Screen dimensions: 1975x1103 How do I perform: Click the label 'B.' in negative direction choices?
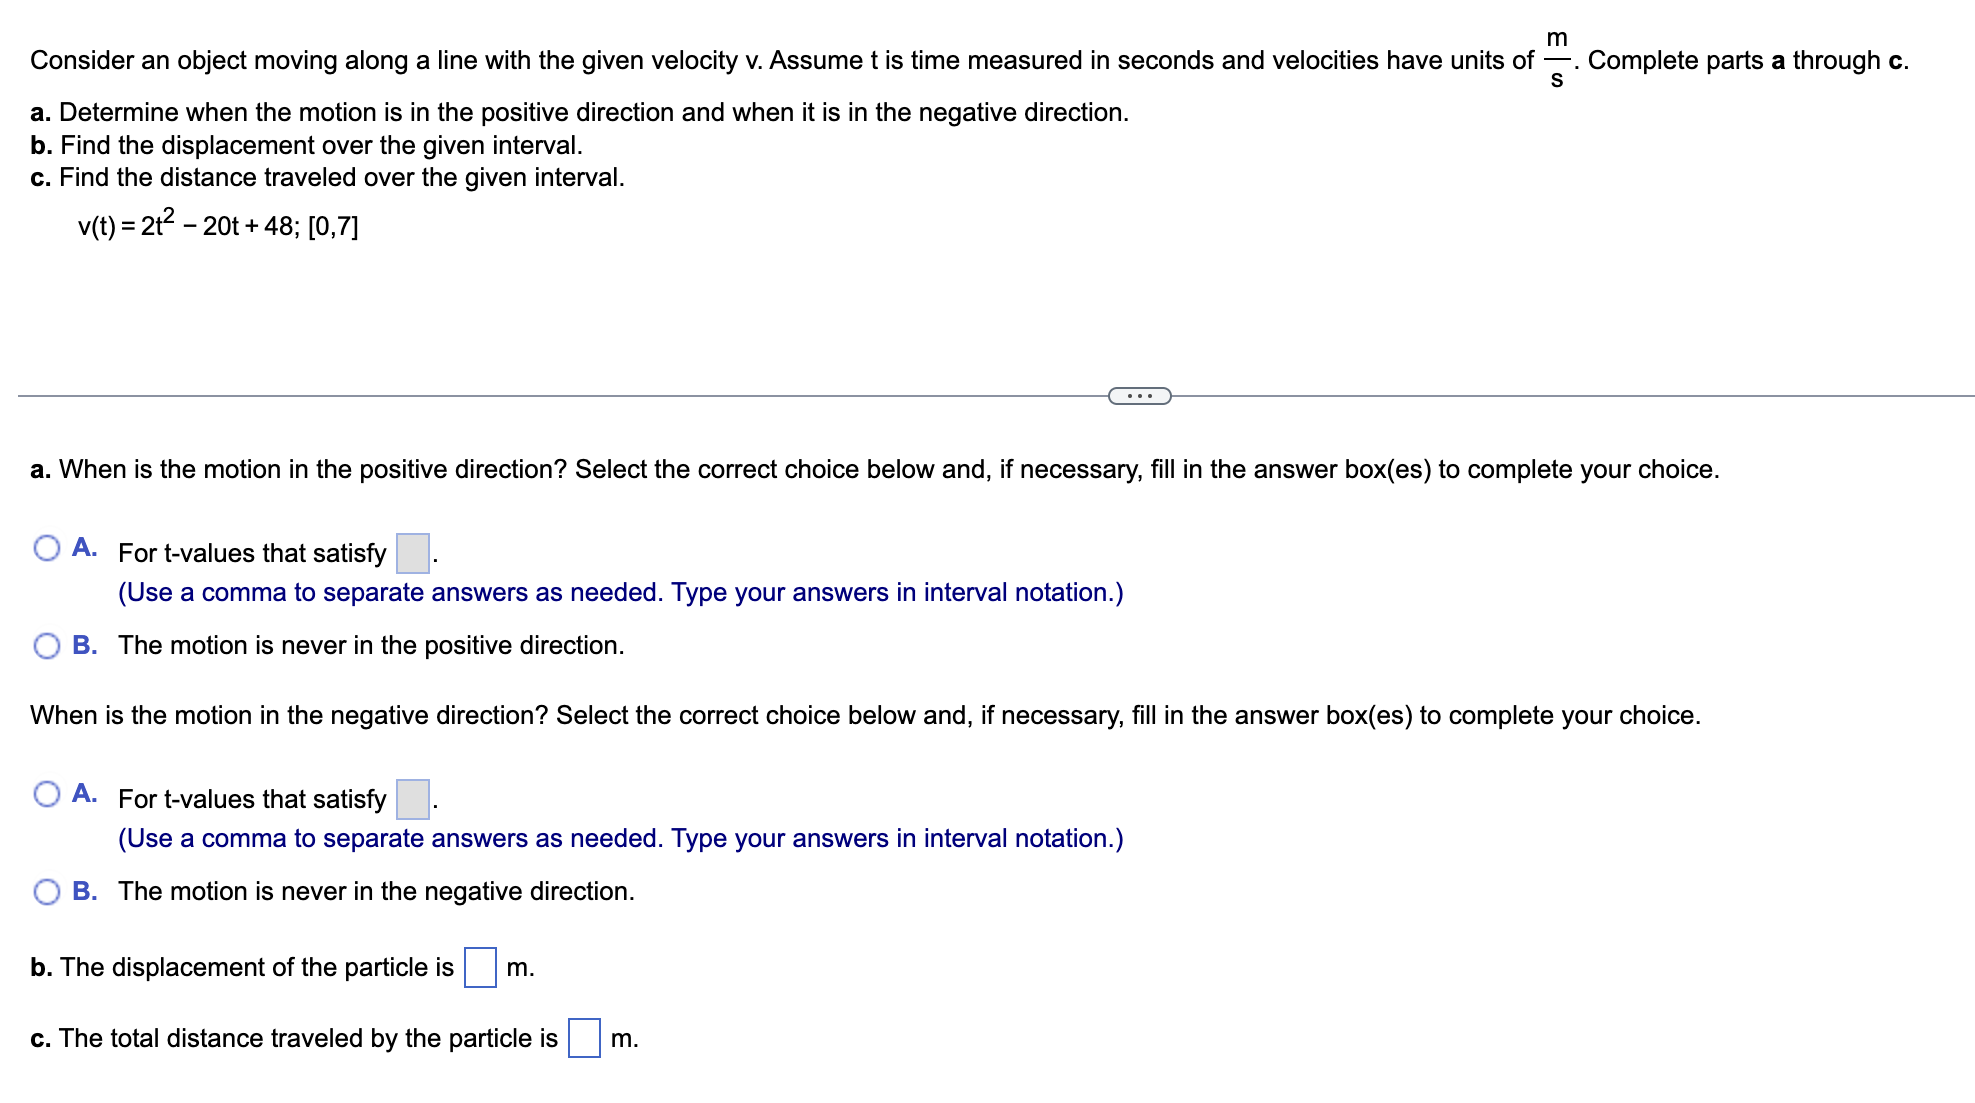click(85, 891)
